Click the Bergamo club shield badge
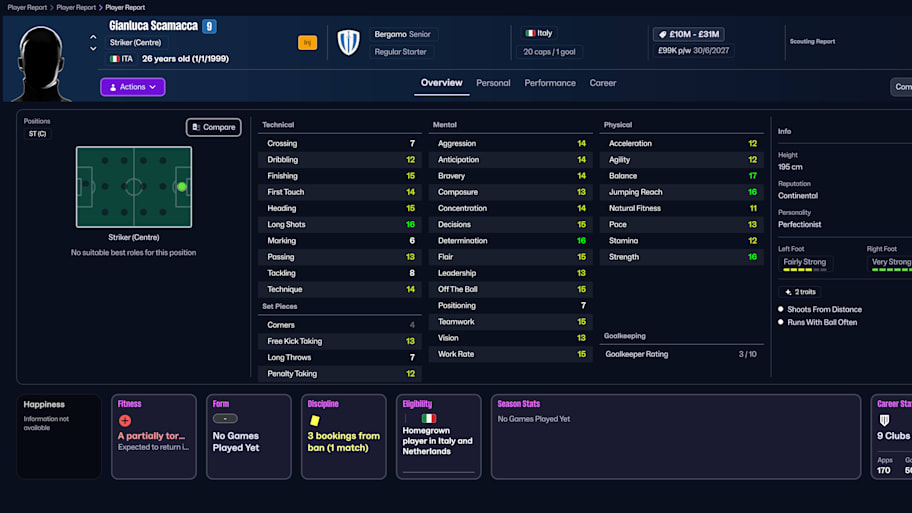Viewport: 912px width, 513px height. click(348, 42)
